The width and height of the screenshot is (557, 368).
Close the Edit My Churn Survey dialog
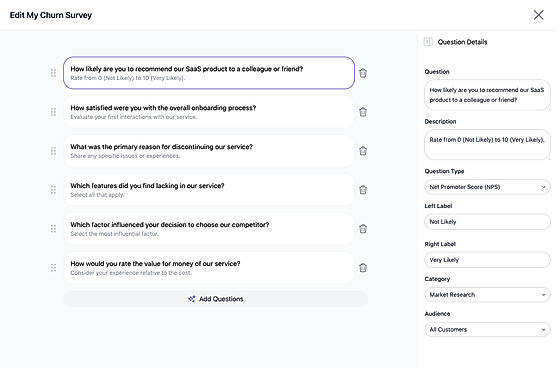(538, 15)
